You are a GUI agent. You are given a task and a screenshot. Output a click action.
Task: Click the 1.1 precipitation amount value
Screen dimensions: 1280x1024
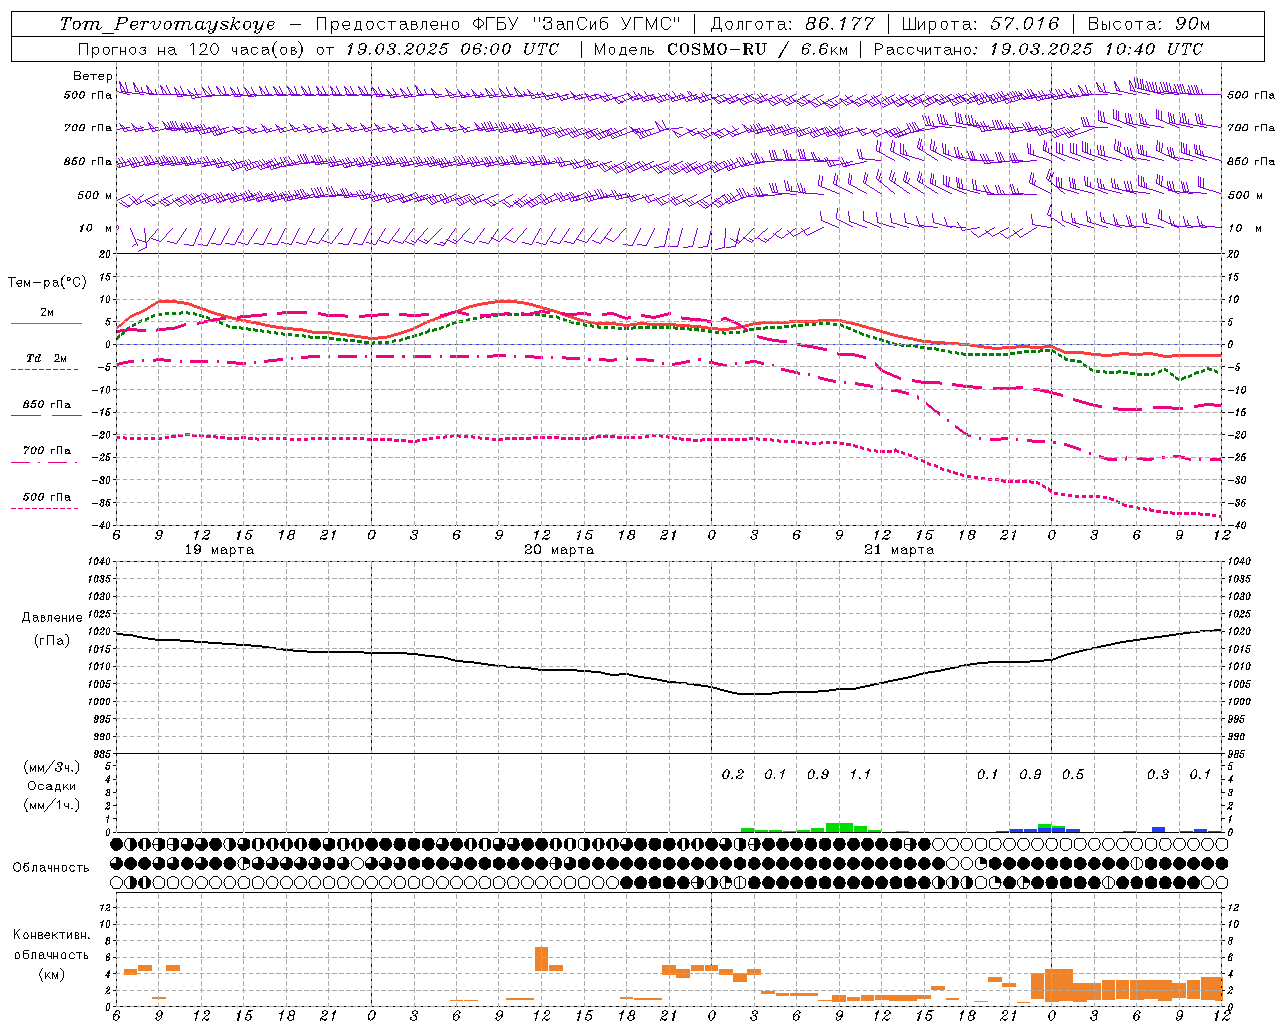[x=860, y=774]
